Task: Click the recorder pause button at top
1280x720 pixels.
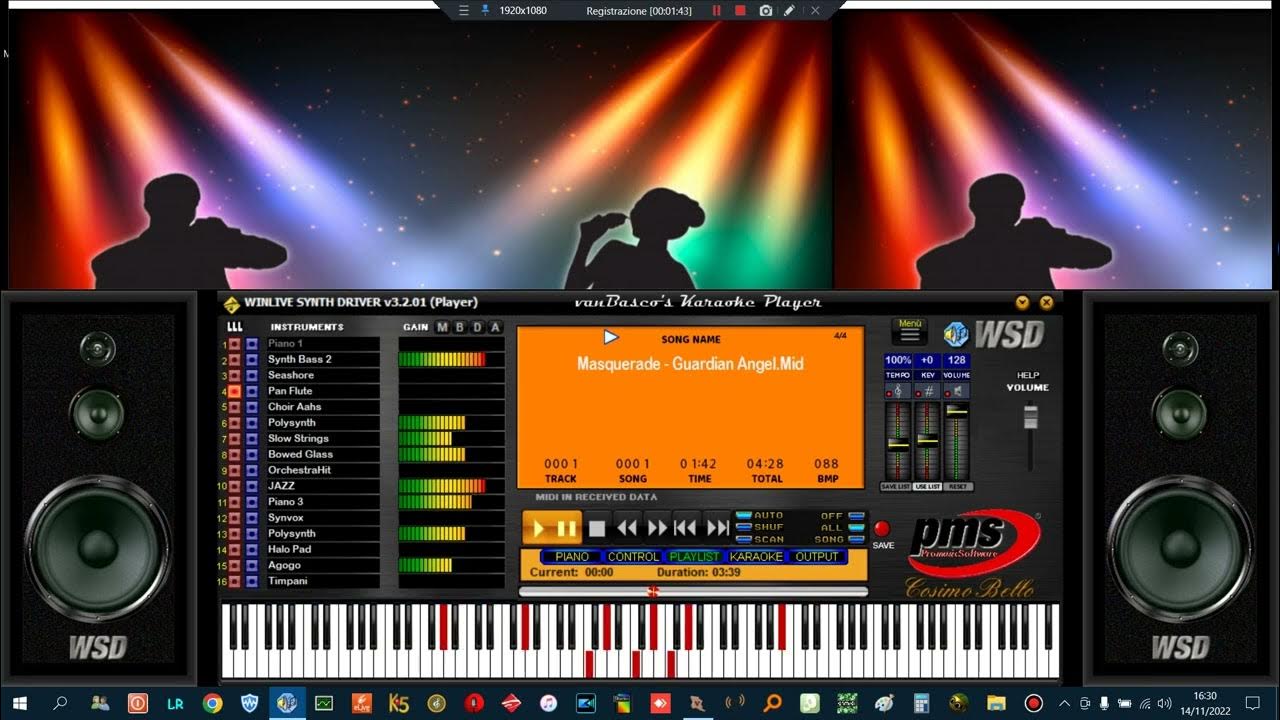Action: coord(716,10)
